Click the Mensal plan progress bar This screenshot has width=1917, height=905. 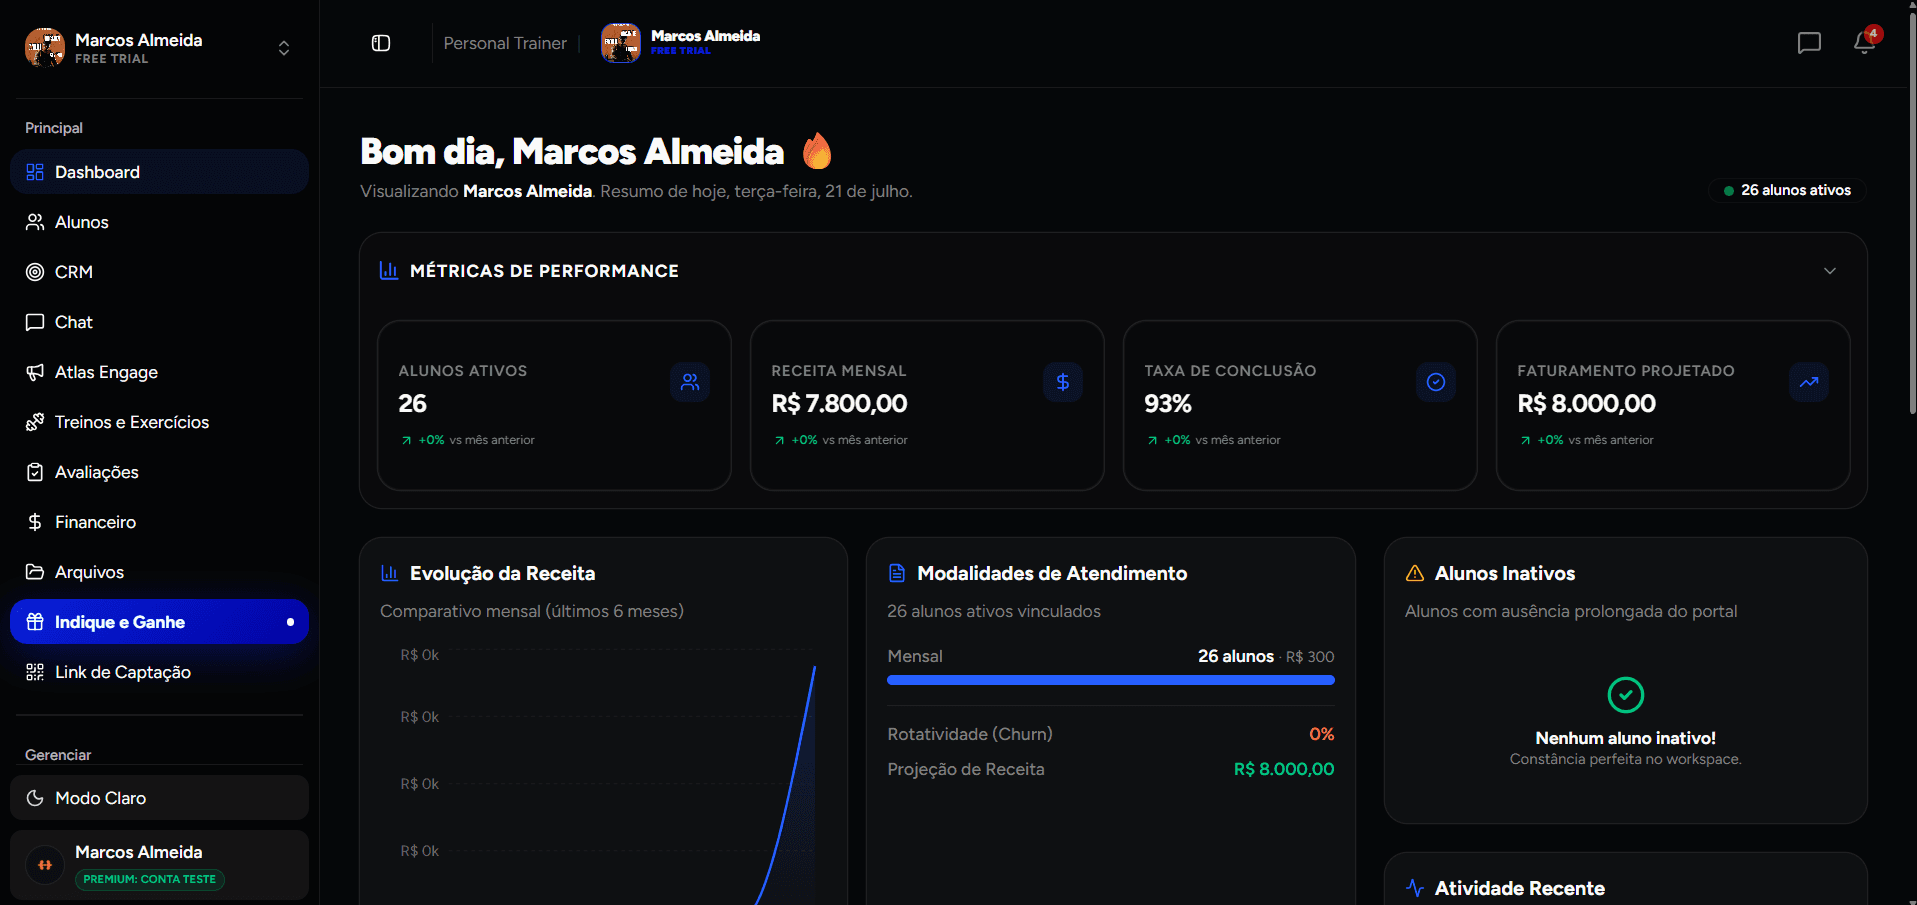(x=1111, y=680)
